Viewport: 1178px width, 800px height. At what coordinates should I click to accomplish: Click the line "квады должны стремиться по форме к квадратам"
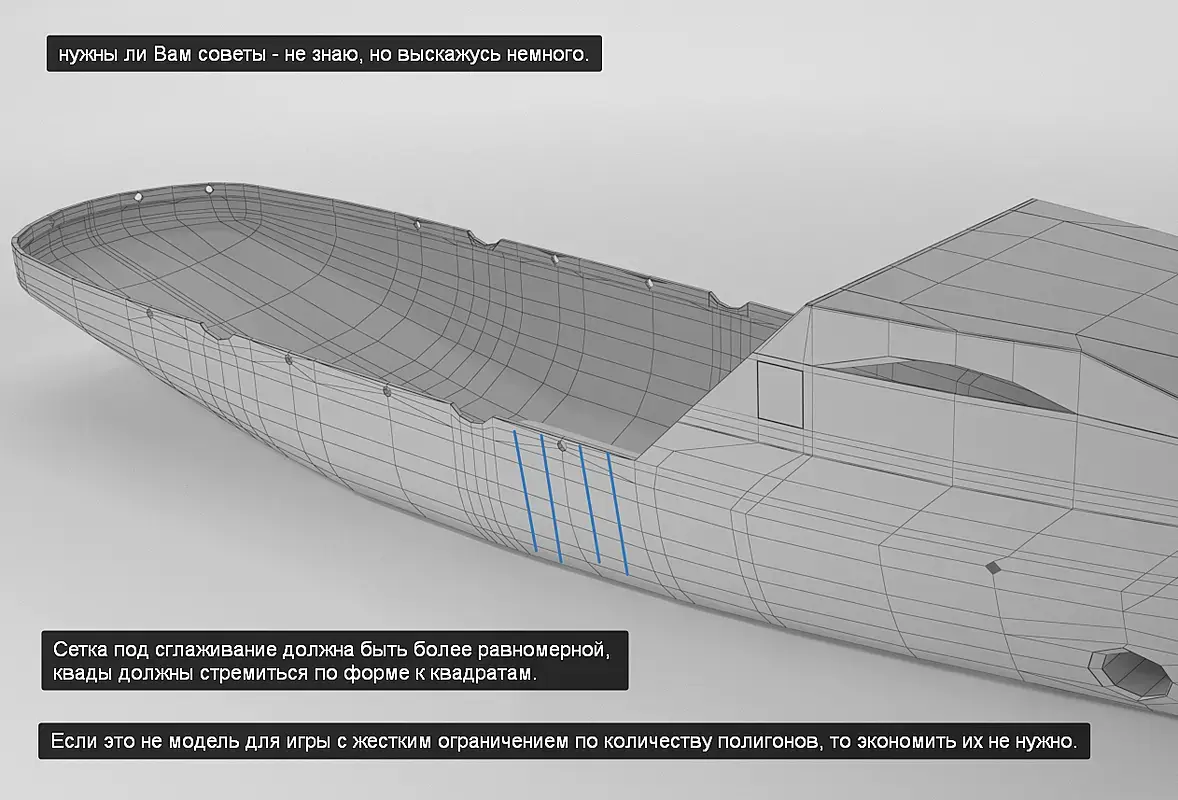click(x=295, y=673)
